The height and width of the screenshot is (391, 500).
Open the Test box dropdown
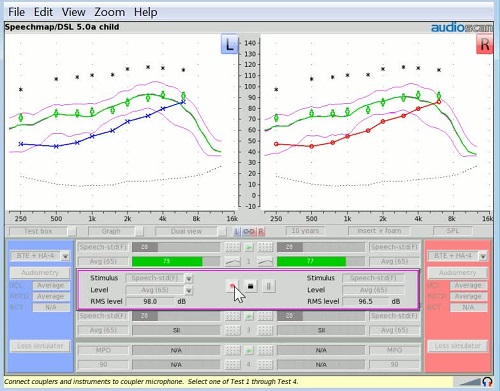(x=43, y=231)
